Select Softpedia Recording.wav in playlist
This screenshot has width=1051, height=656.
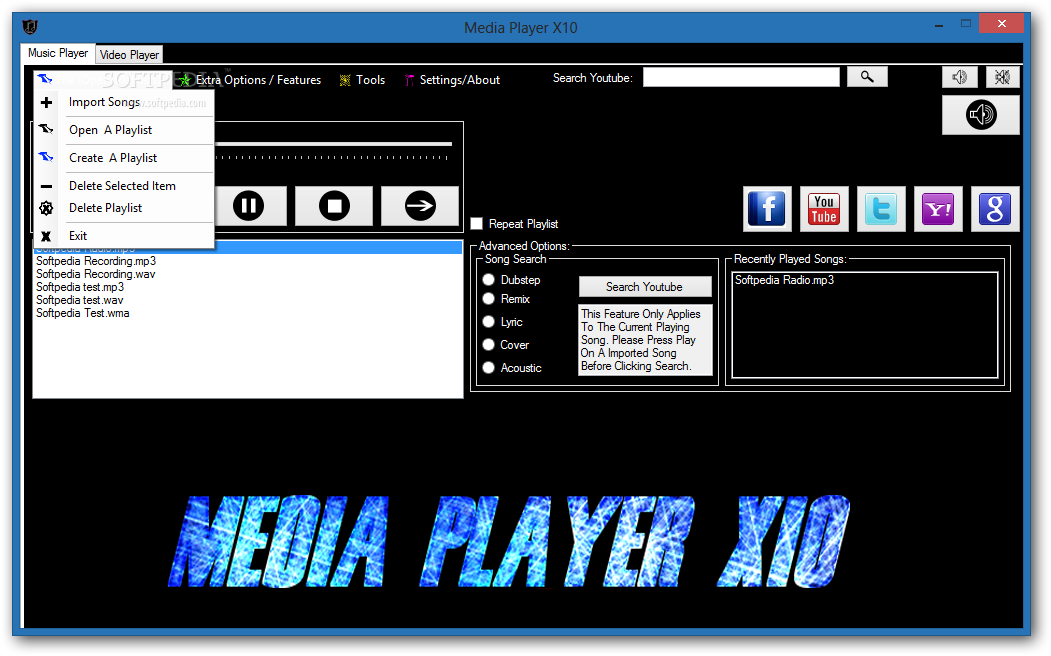96,274
